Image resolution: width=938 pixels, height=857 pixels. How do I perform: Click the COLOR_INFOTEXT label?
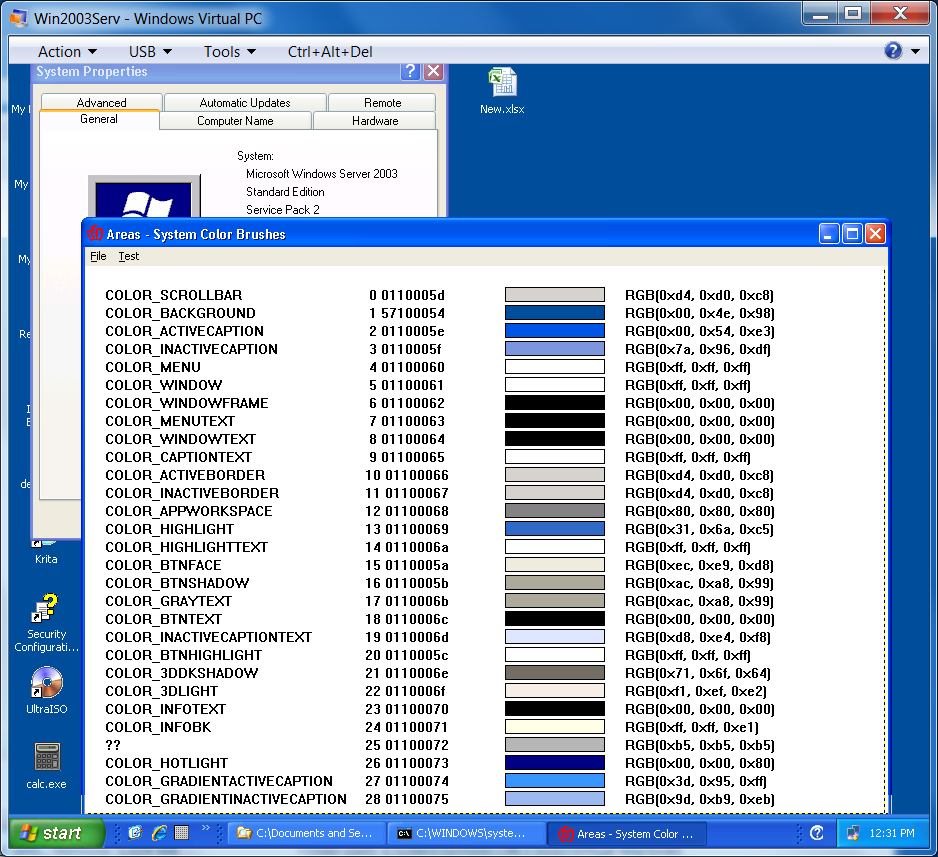pos(165,709)
